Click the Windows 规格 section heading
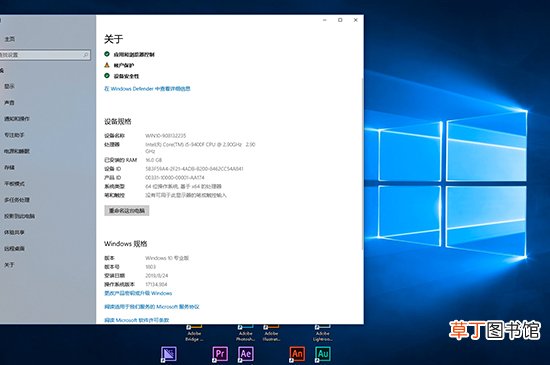 pos(126,243)
